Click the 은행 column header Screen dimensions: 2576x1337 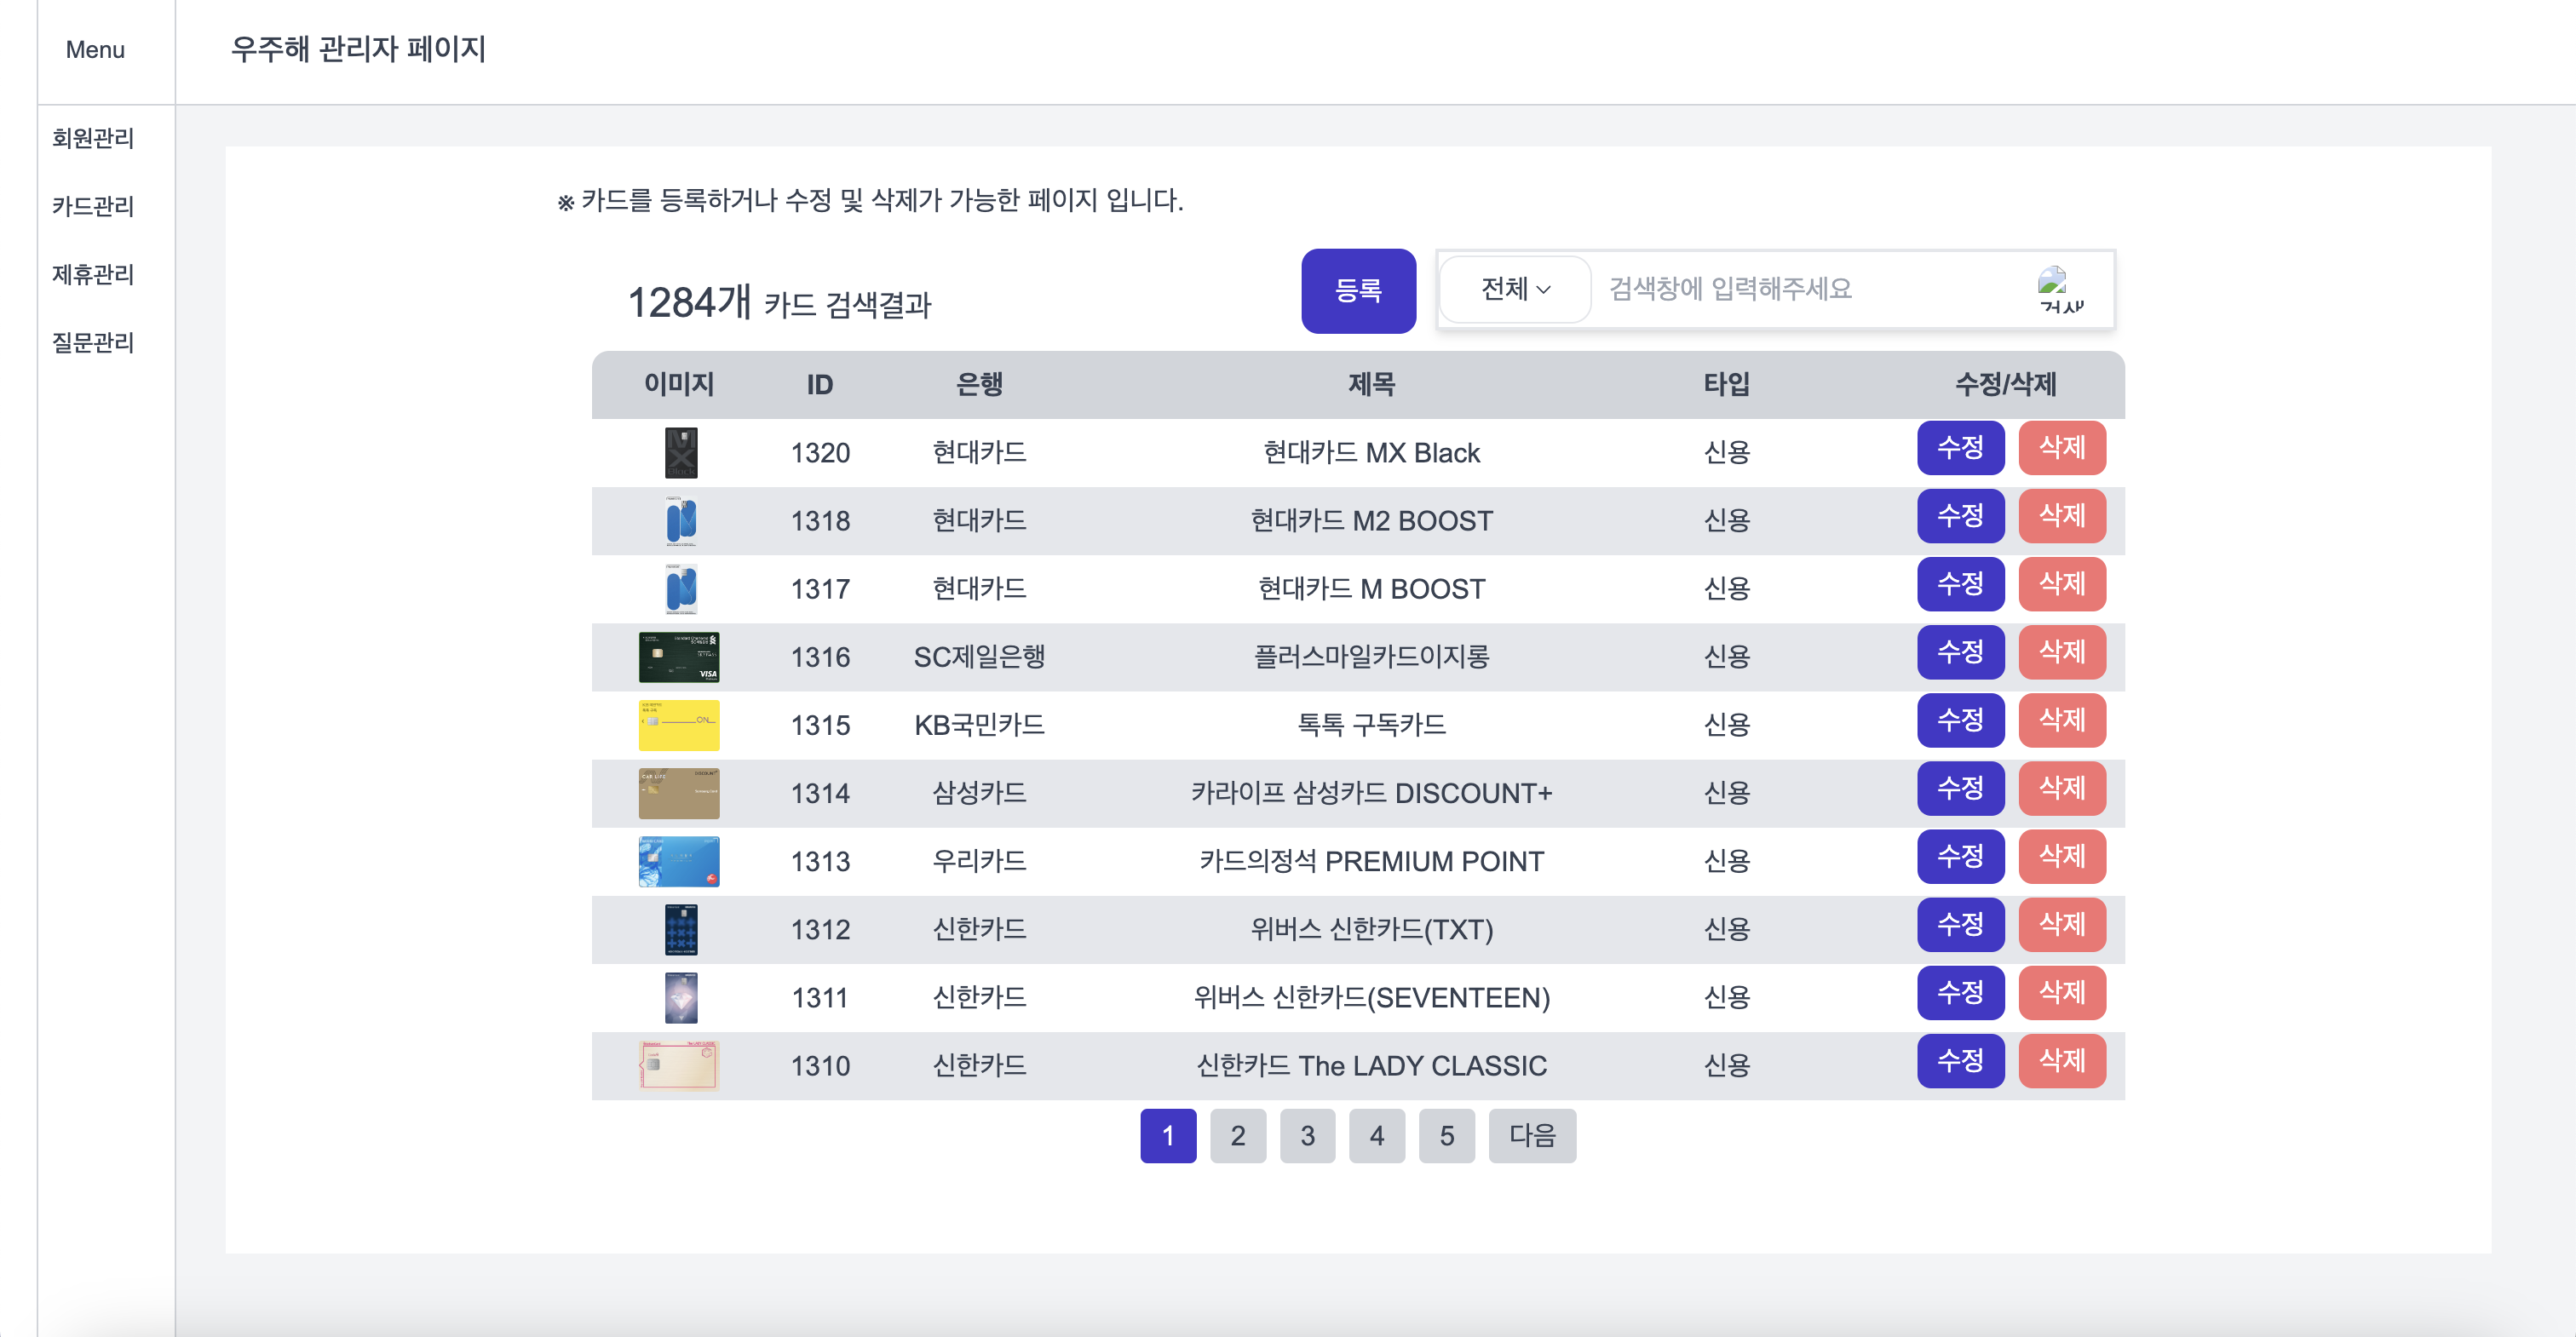point(979,384)
